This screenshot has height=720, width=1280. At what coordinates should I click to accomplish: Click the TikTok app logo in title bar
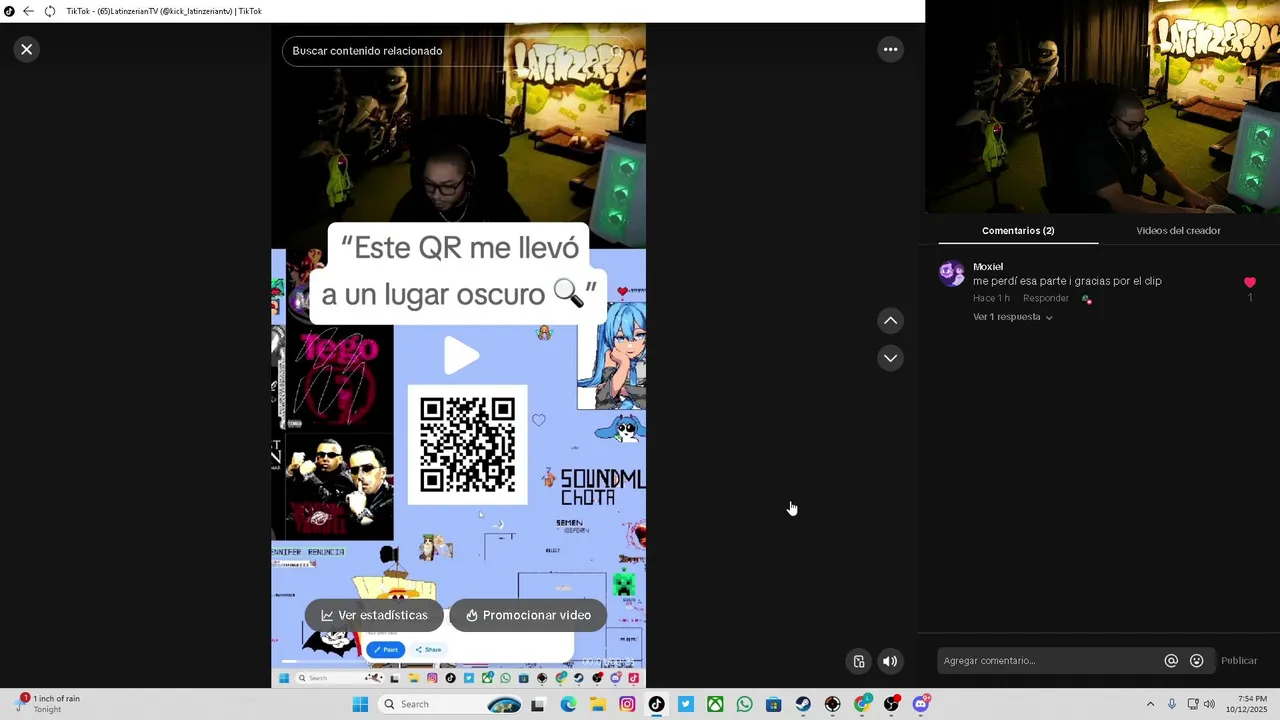pos(9,11)
